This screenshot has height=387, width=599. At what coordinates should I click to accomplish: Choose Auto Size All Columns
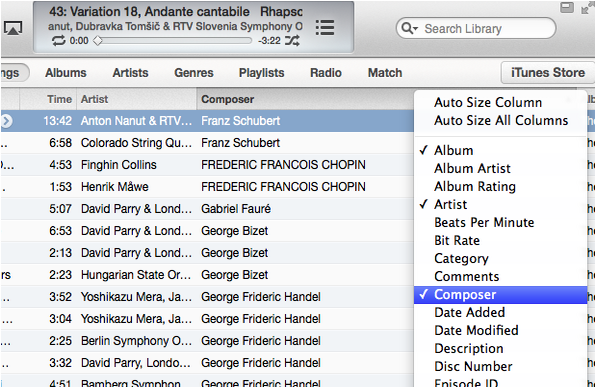(x=500, y=121)
